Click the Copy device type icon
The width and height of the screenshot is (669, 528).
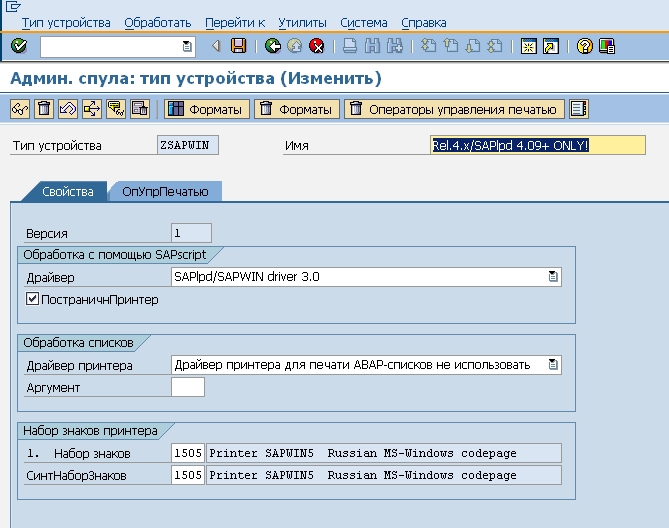coord(140,109)
